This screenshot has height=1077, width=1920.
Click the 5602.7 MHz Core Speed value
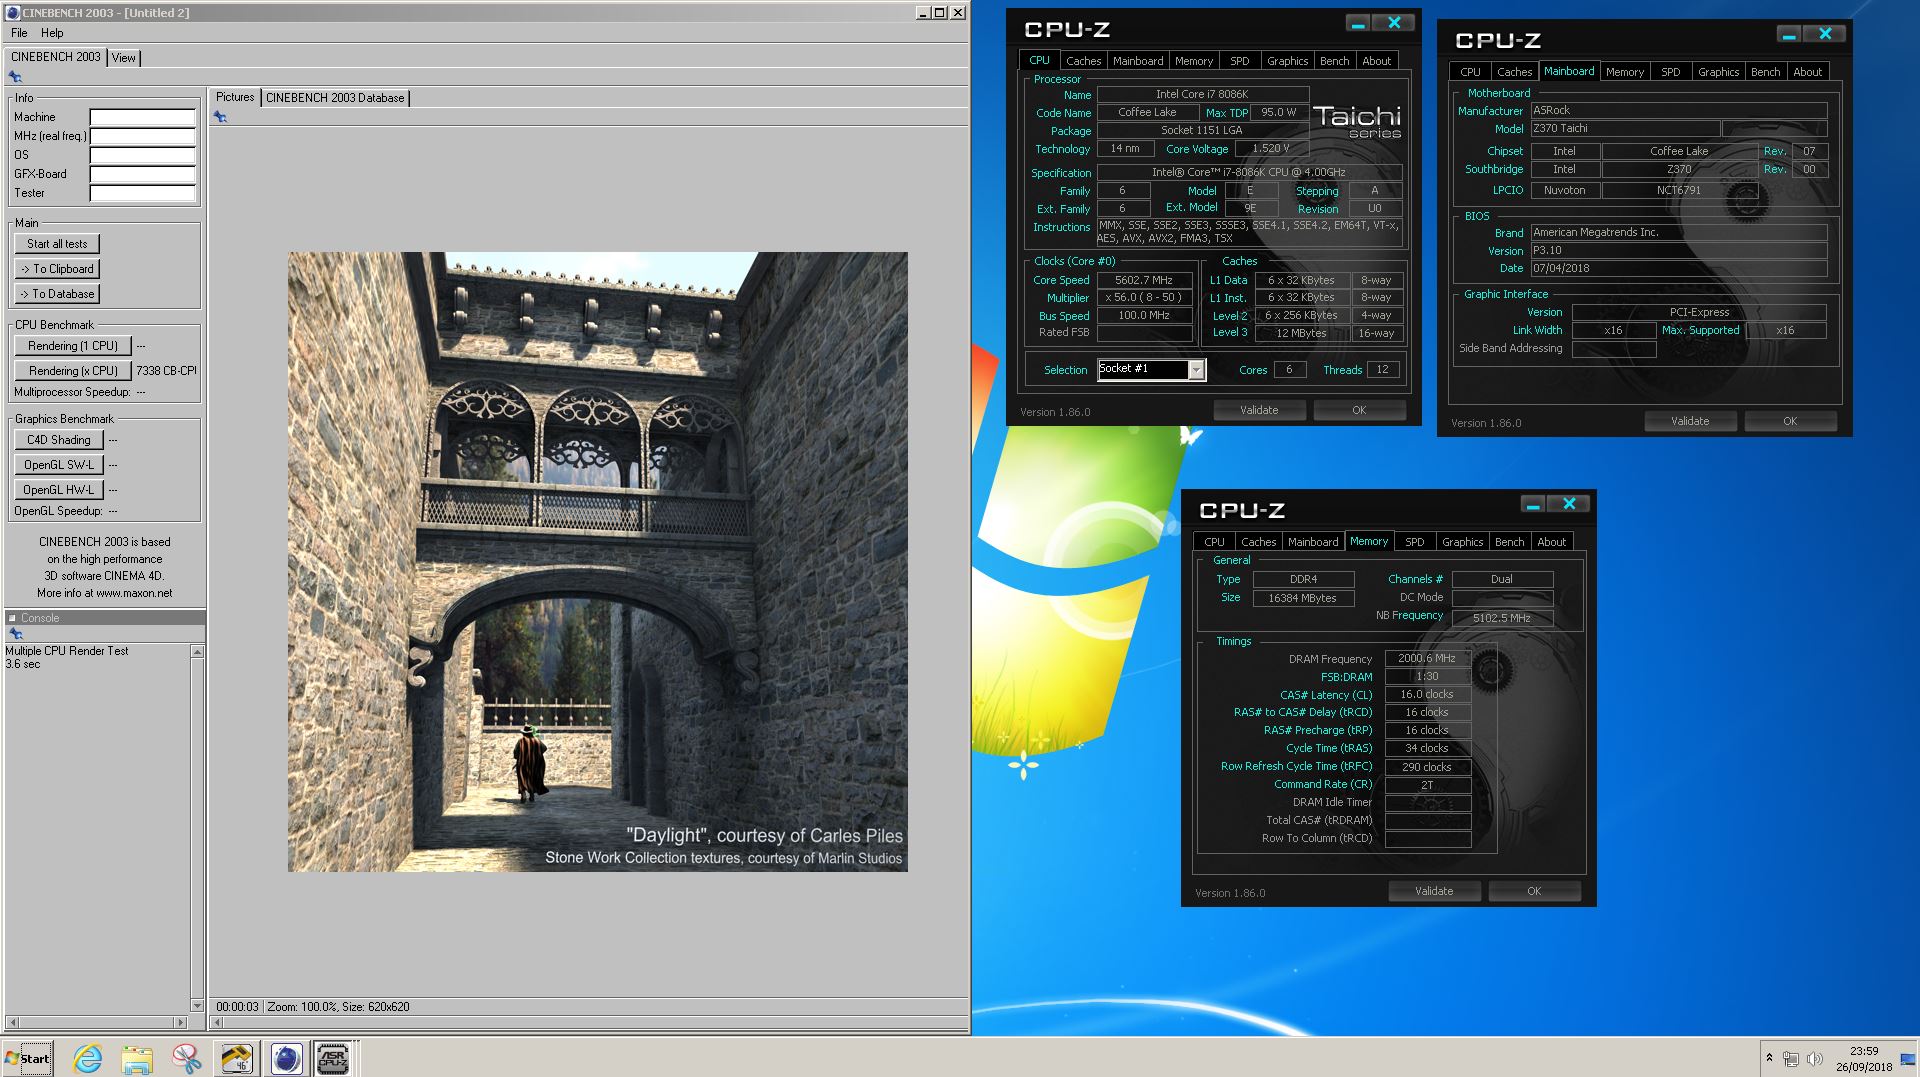(1144, 280)
